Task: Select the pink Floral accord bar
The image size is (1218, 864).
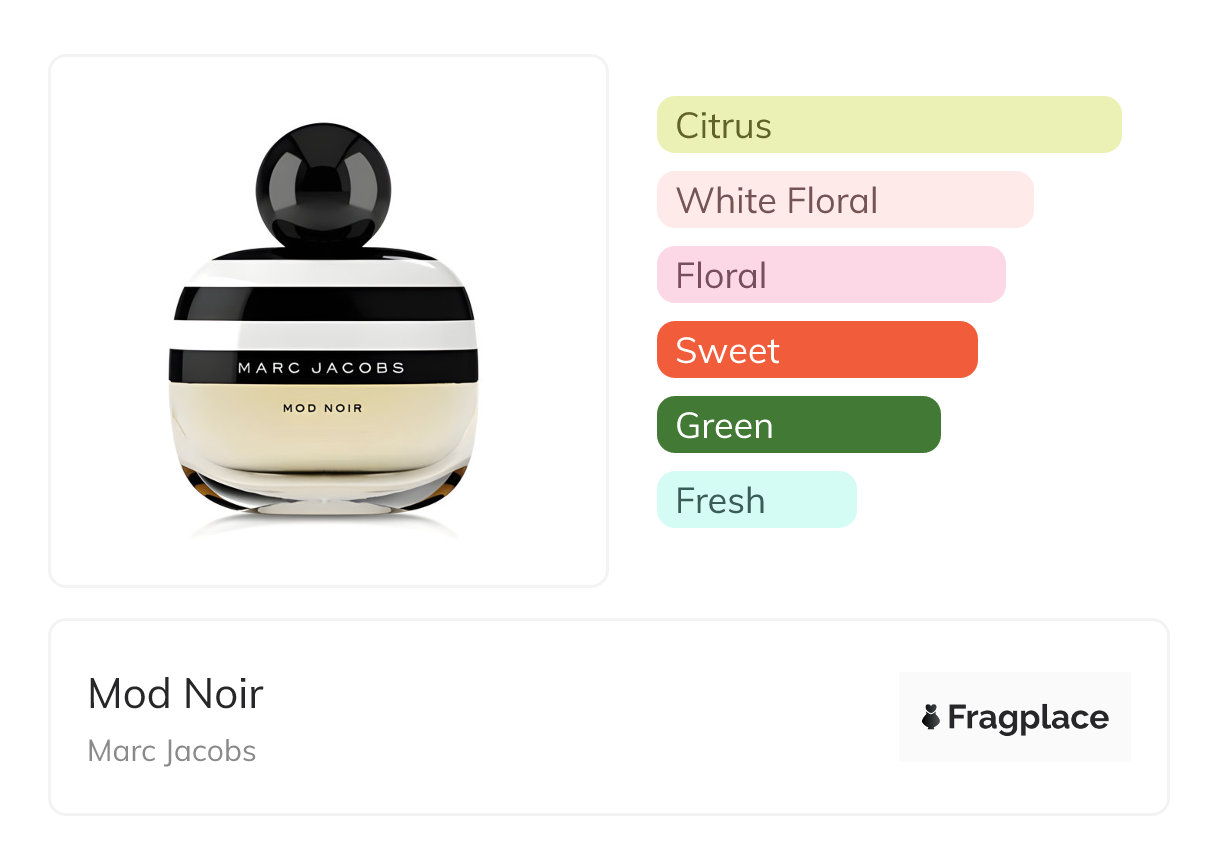Action: [x=831, y=275]
